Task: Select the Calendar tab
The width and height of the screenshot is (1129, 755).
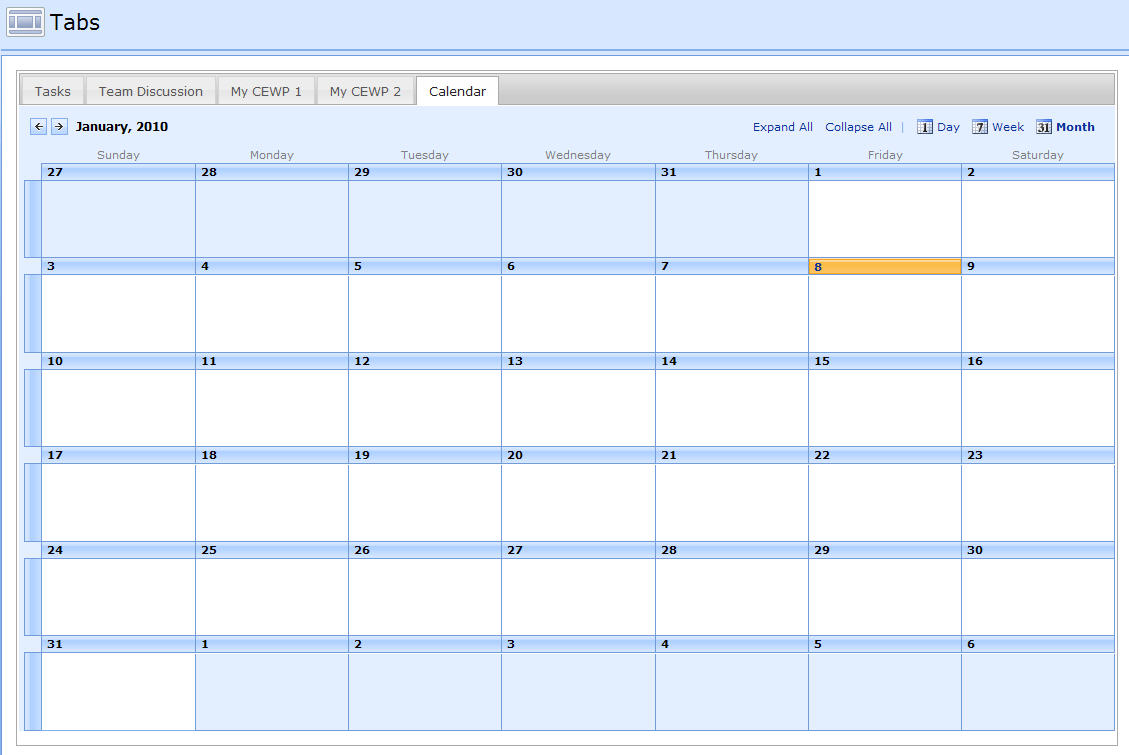Action: click(x=457, y=91)
